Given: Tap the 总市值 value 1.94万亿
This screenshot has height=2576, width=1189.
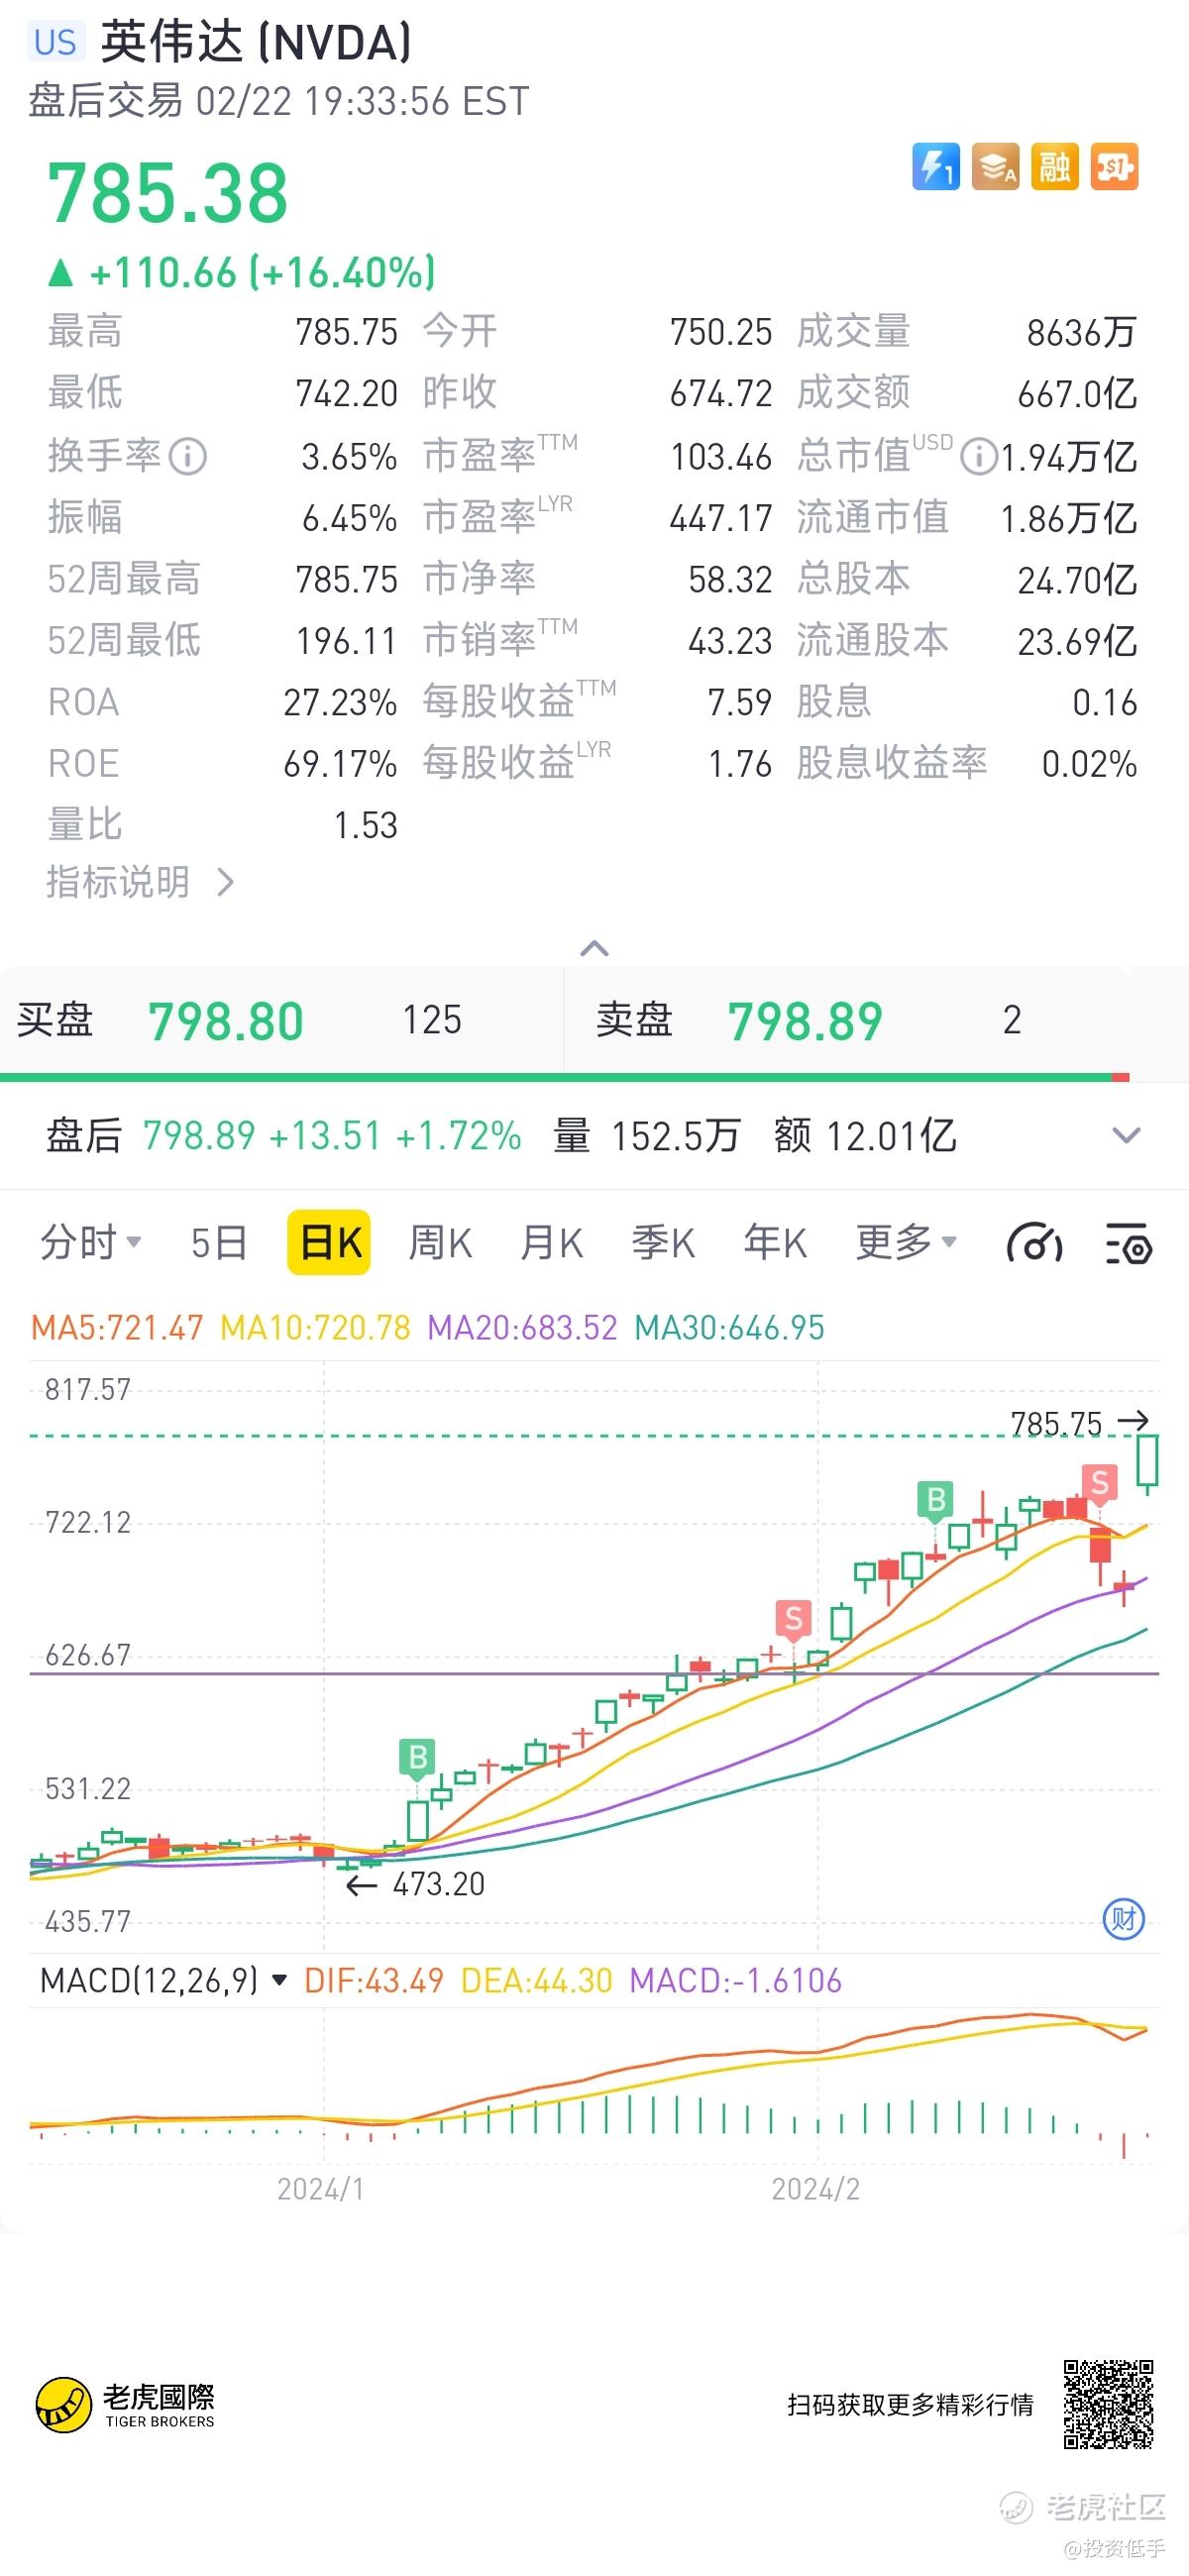Looking at the screenshot, I should [1069, 457].
